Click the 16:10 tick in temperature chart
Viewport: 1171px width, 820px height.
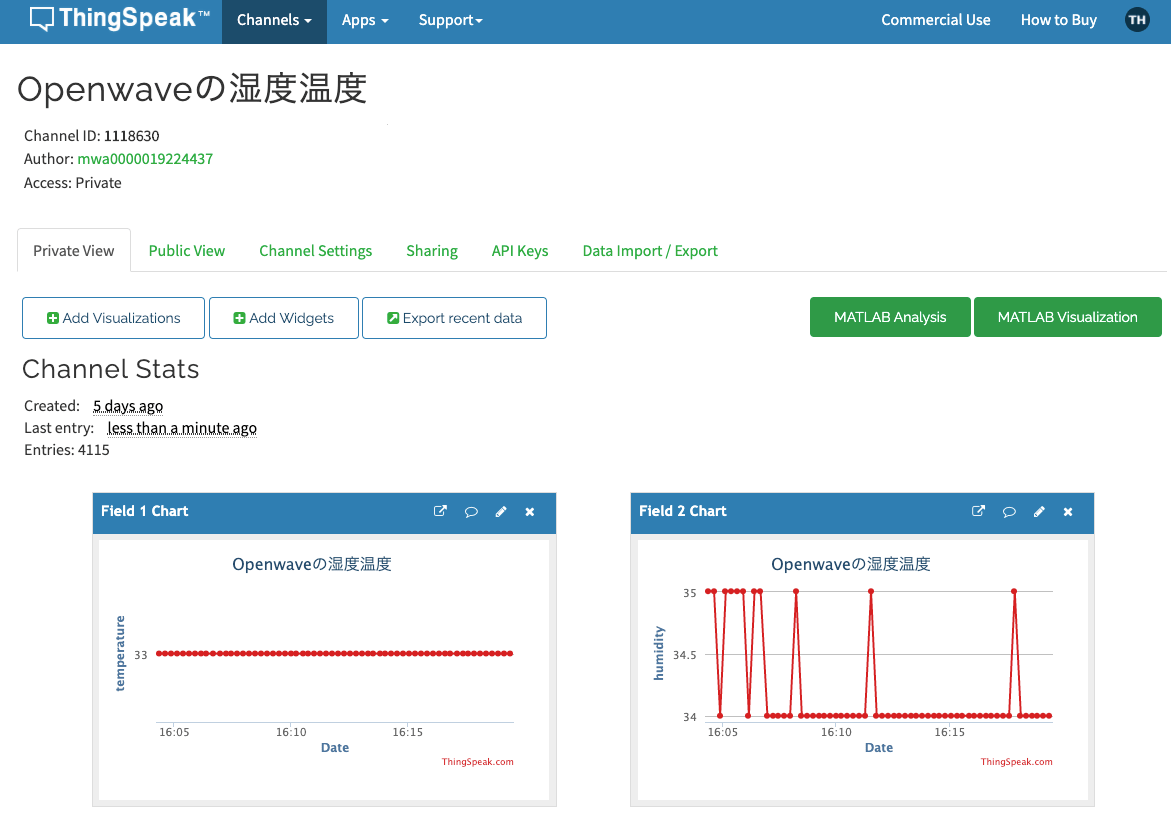pyautogui.click(x=291, y=733)
